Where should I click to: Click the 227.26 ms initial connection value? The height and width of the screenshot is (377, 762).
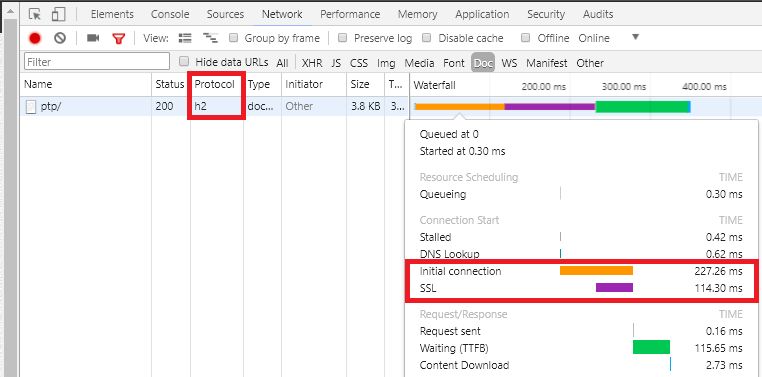[x=718, y=271]
